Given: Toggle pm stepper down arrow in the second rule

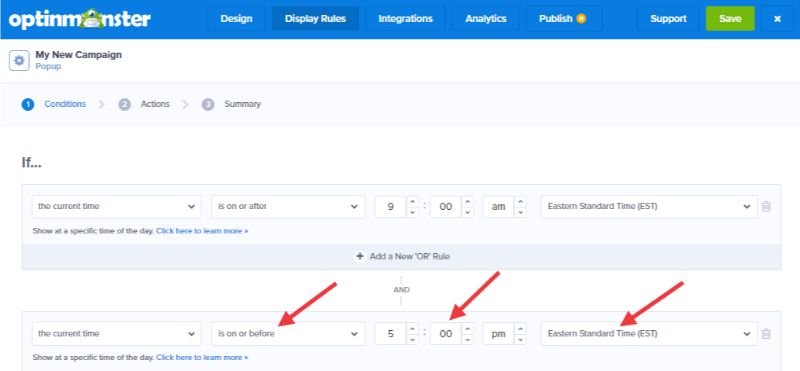Looking at the screenshot, I should coord(520,339).
